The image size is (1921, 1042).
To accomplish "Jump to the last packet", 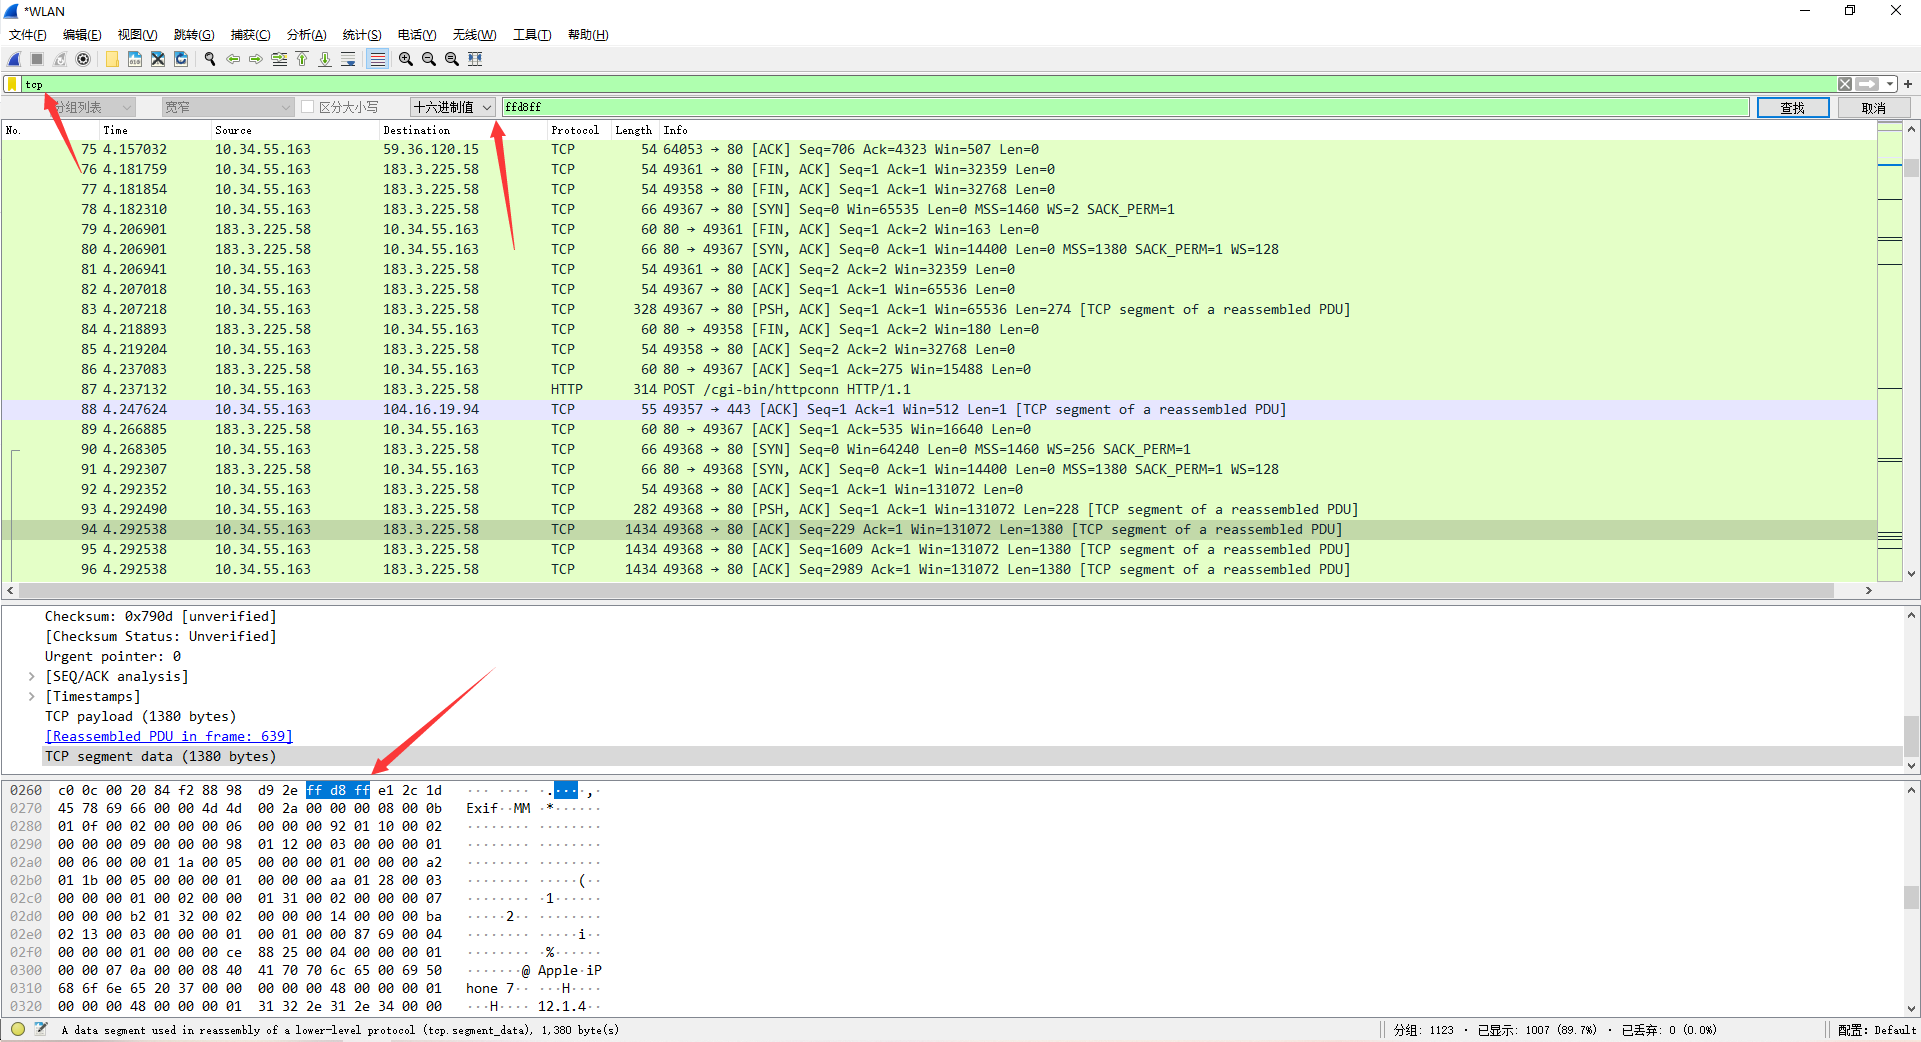I will tap(325, 59).
